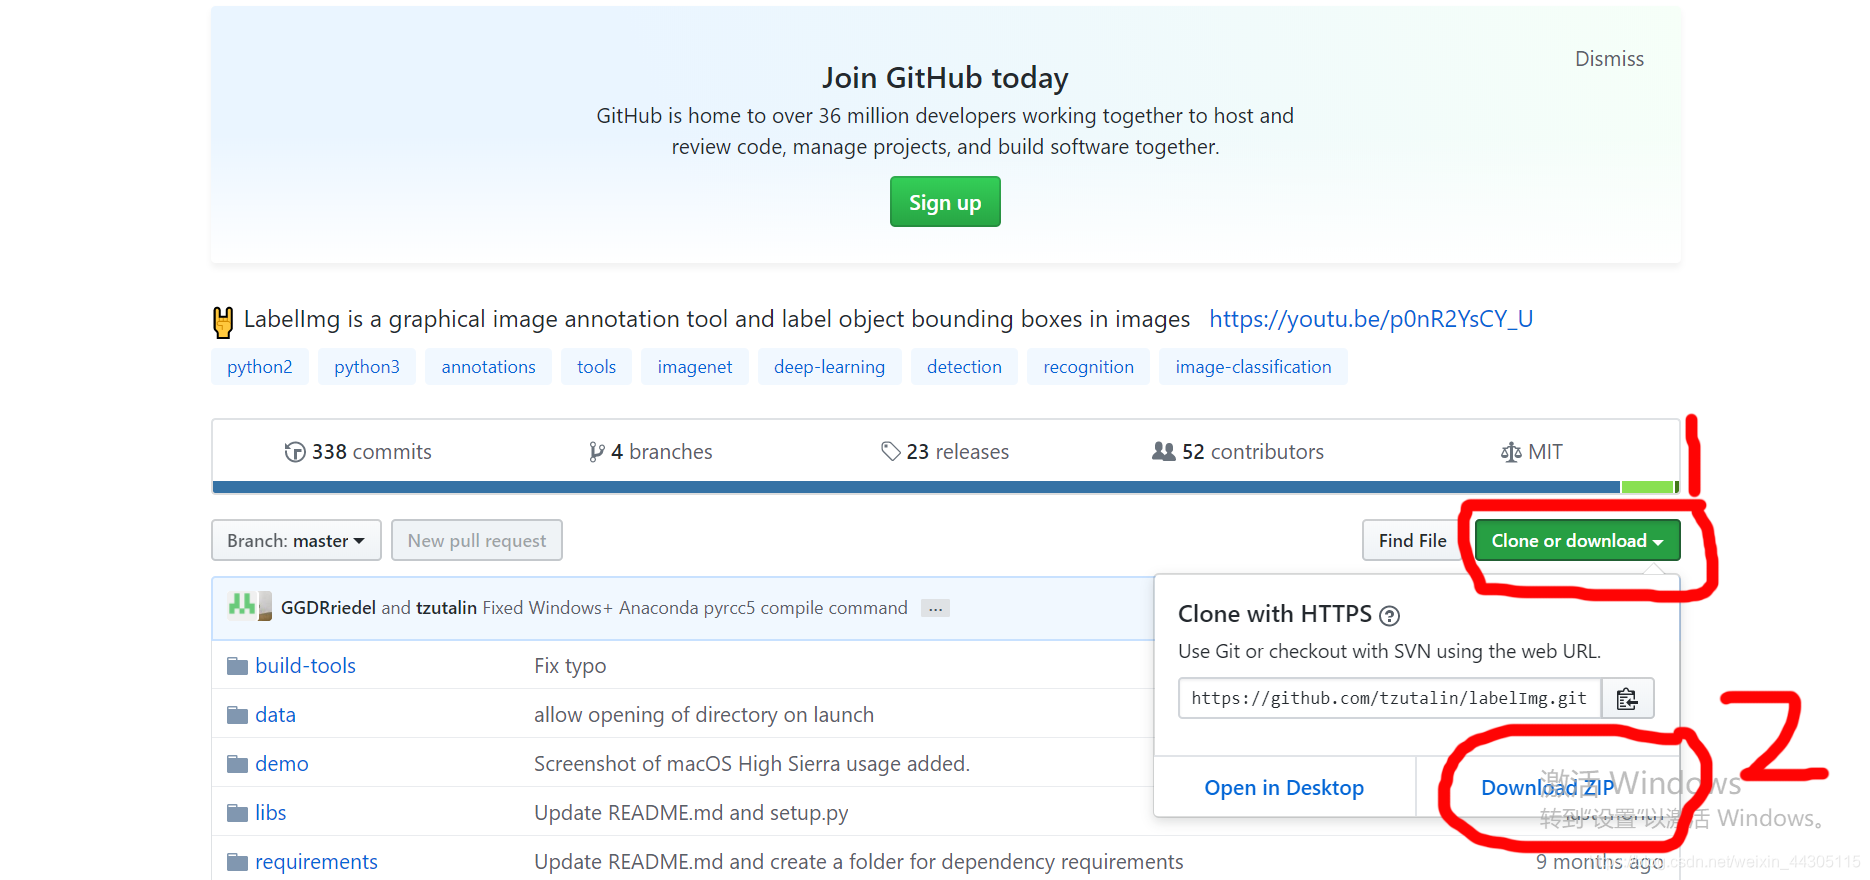Select the python2 topic tag
The height and width of the screenshot is (880, 1870).
(x=260, y=367)
